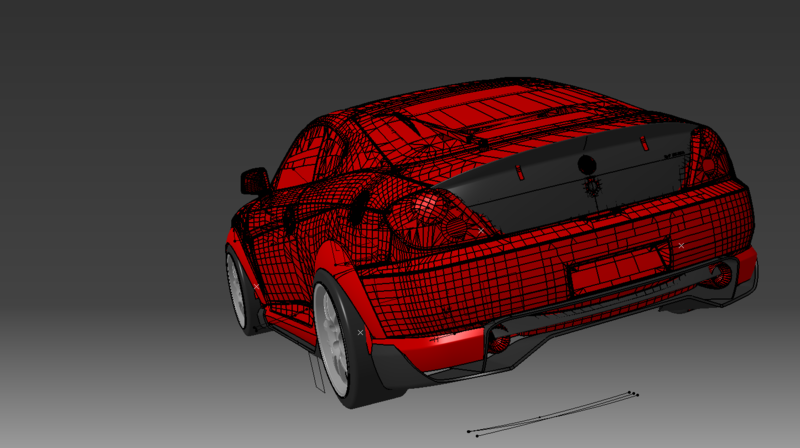The width and height of the screenshot is (800, 448).
Task: Click the X marker beside the front wheel
Action: (x=256, y=286)
